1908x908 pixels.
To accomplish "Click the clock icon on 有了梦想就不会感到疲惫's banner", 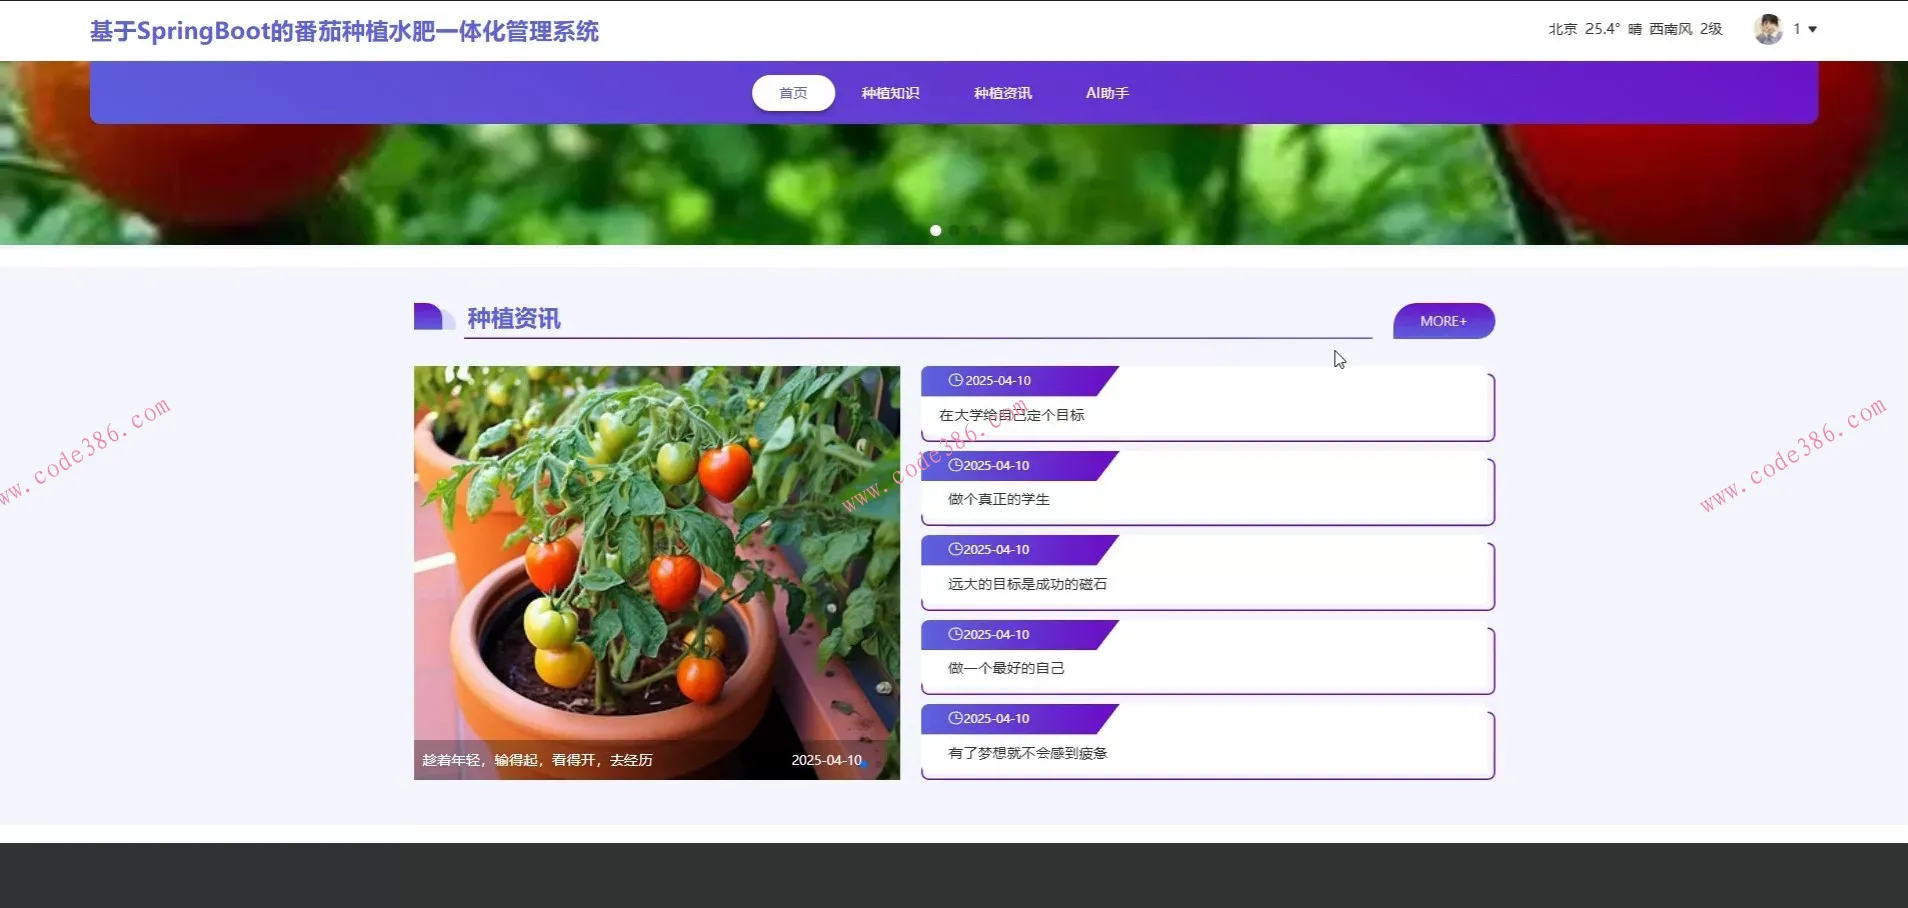I will coord(955,717).
